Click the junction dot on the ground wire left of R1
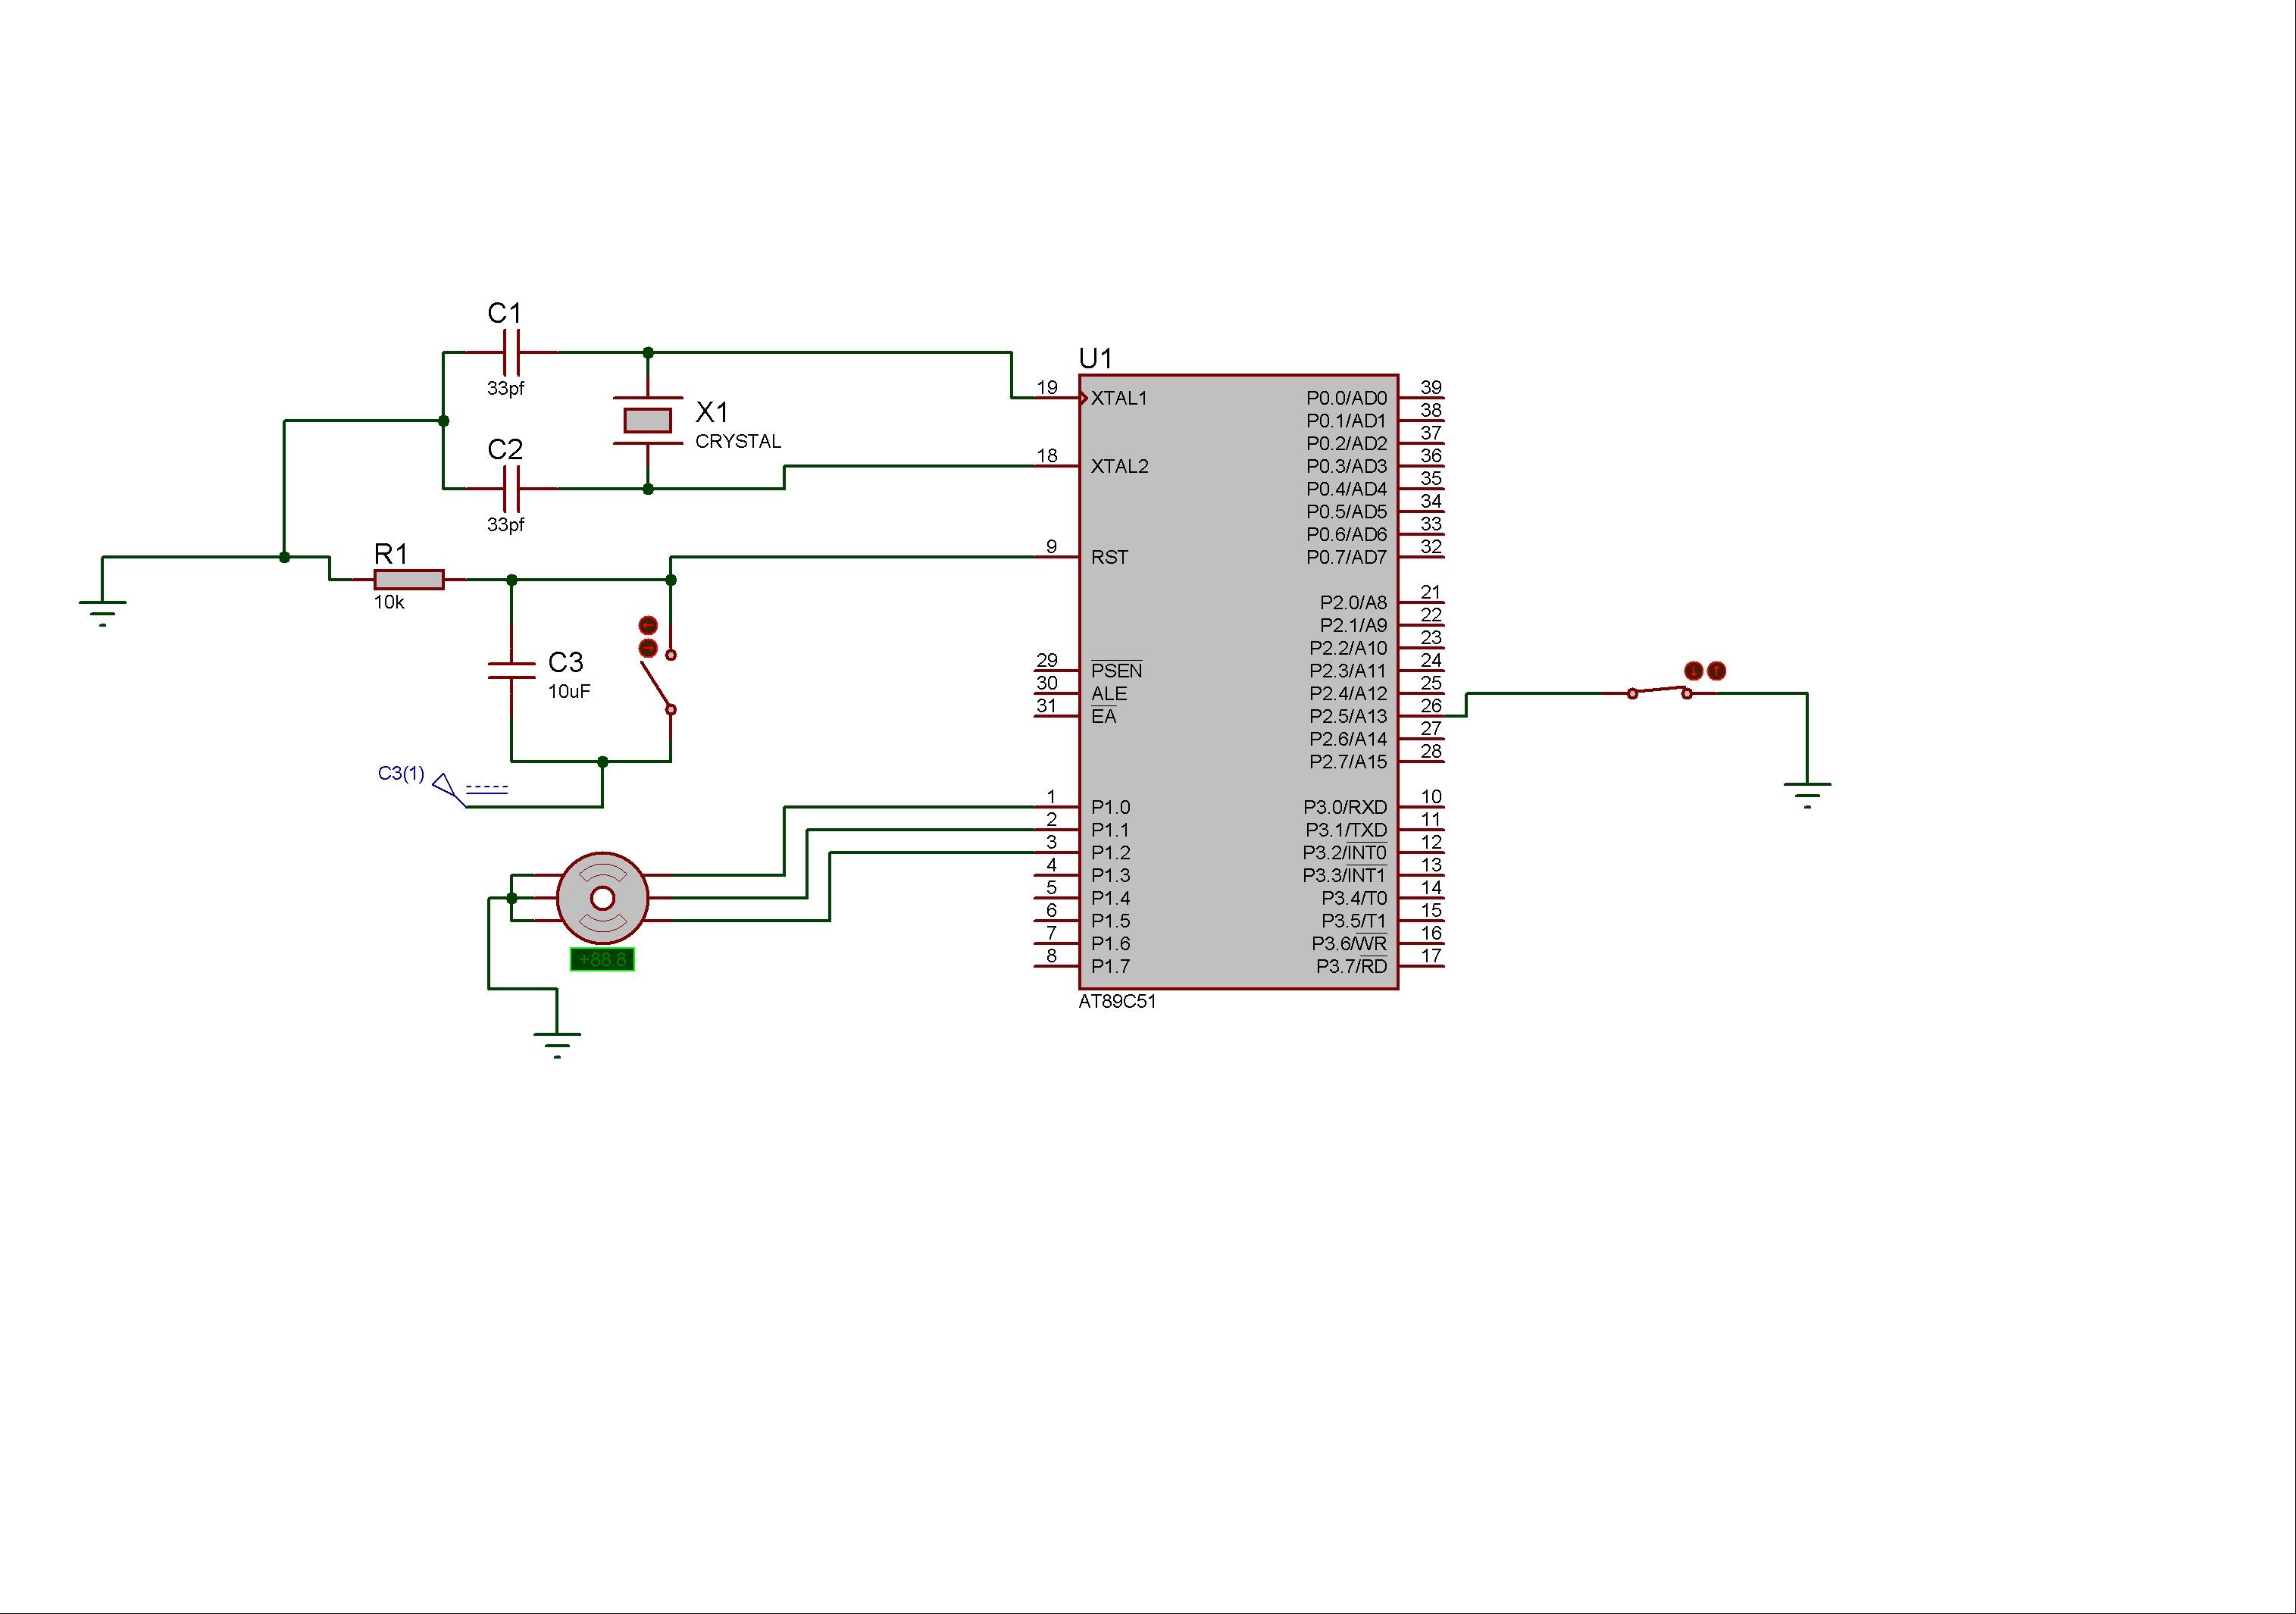The width and height of the screenshot is (2296, 1614). pyautogui.click(x=284, y=557)
